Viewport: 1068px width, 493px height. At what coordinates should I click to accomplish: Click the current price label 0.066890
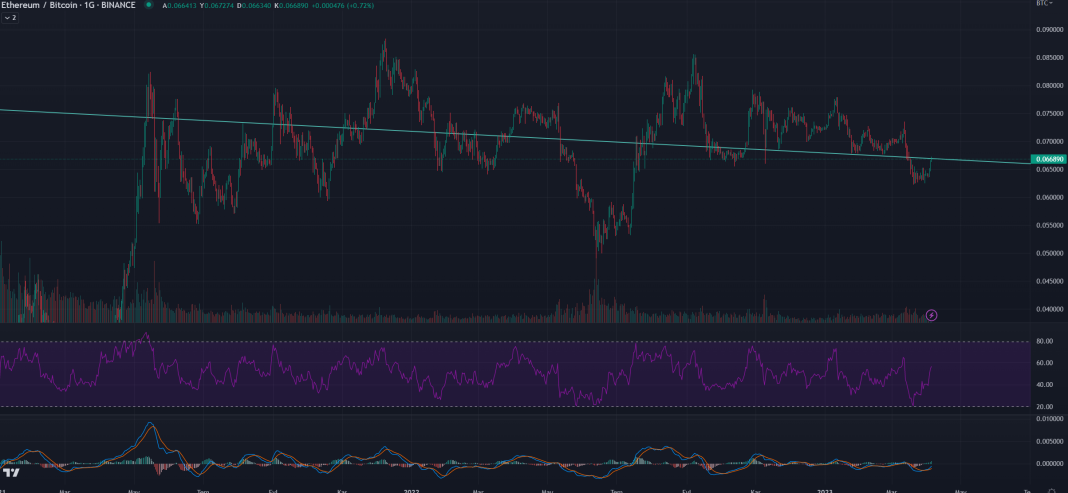[x=1050, y=159]
